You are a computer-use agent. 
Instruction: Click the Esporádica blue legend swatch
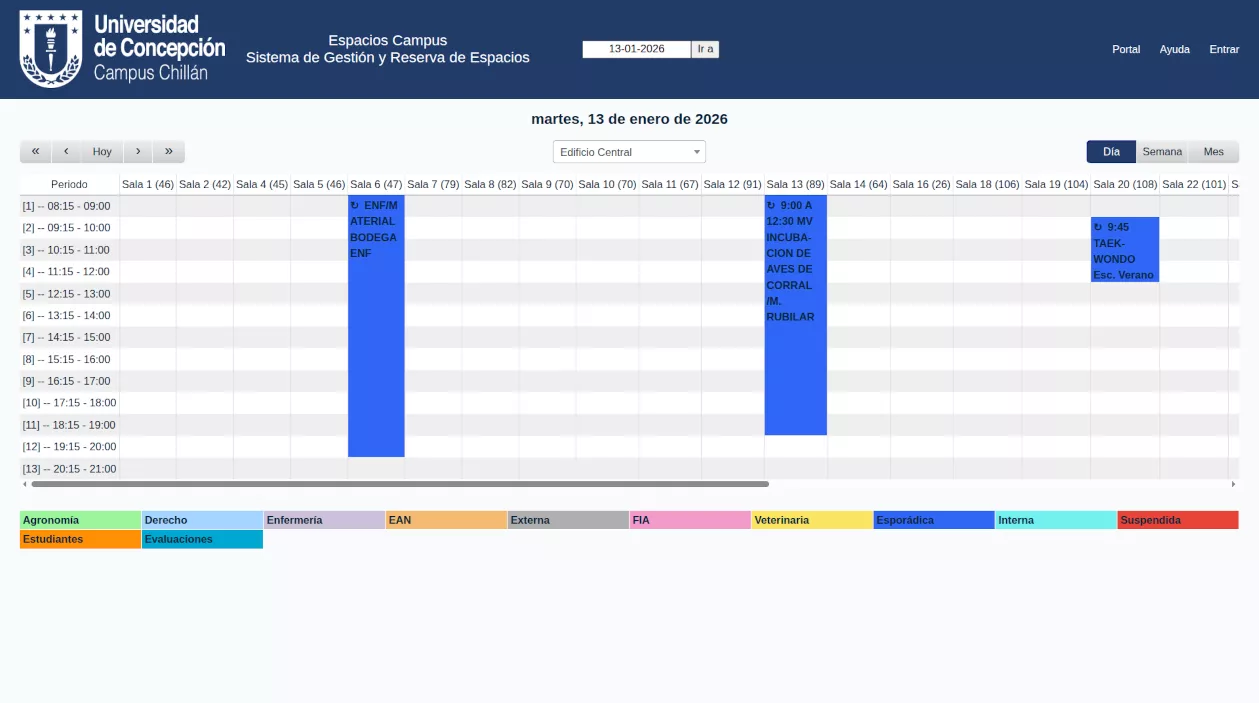933,520
